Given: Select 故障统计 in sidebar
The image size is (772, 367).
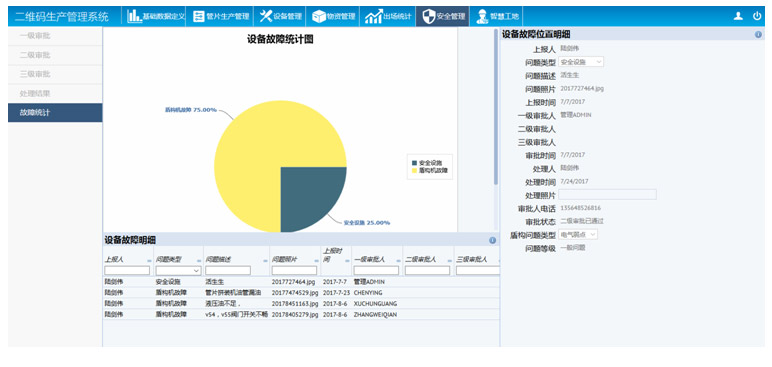Looking at the screenshot, I should (55, 113).
